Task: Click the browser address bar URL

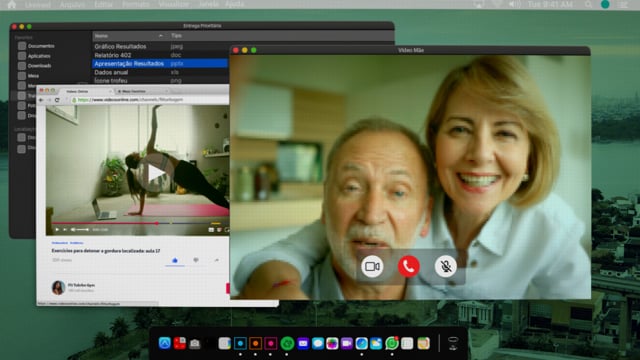Action: [x=131, y=100]
